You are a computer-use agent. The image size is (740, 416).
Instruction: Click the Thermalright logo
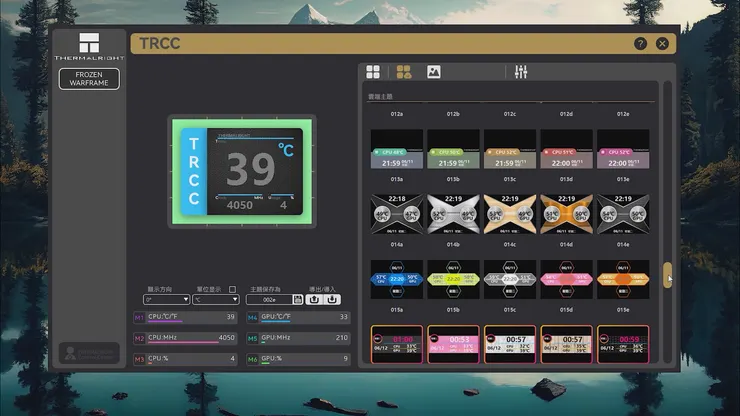tap(89, 46)
